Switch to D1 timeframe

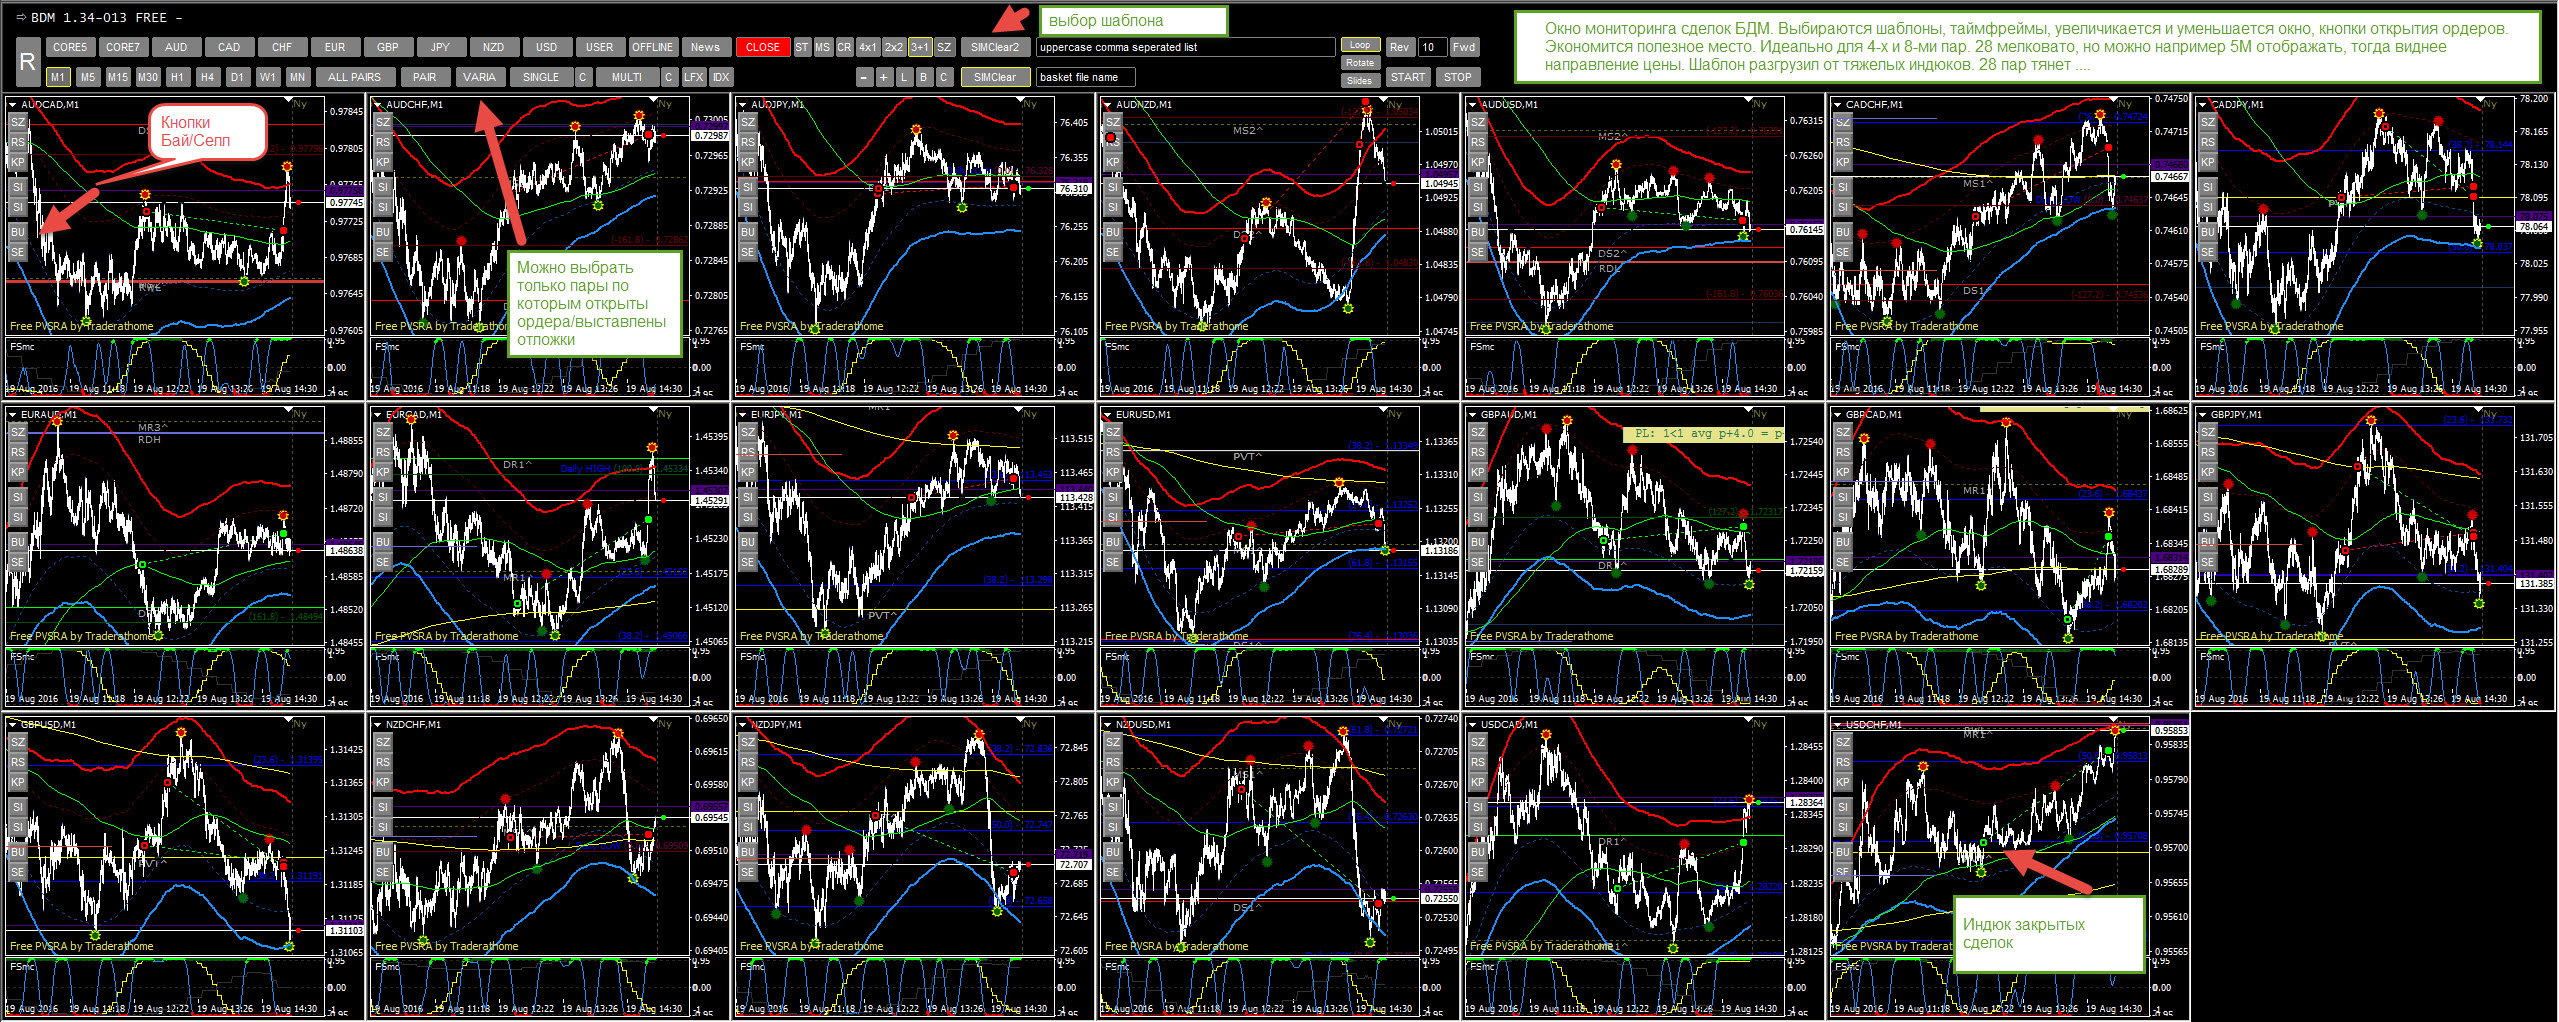237,77
